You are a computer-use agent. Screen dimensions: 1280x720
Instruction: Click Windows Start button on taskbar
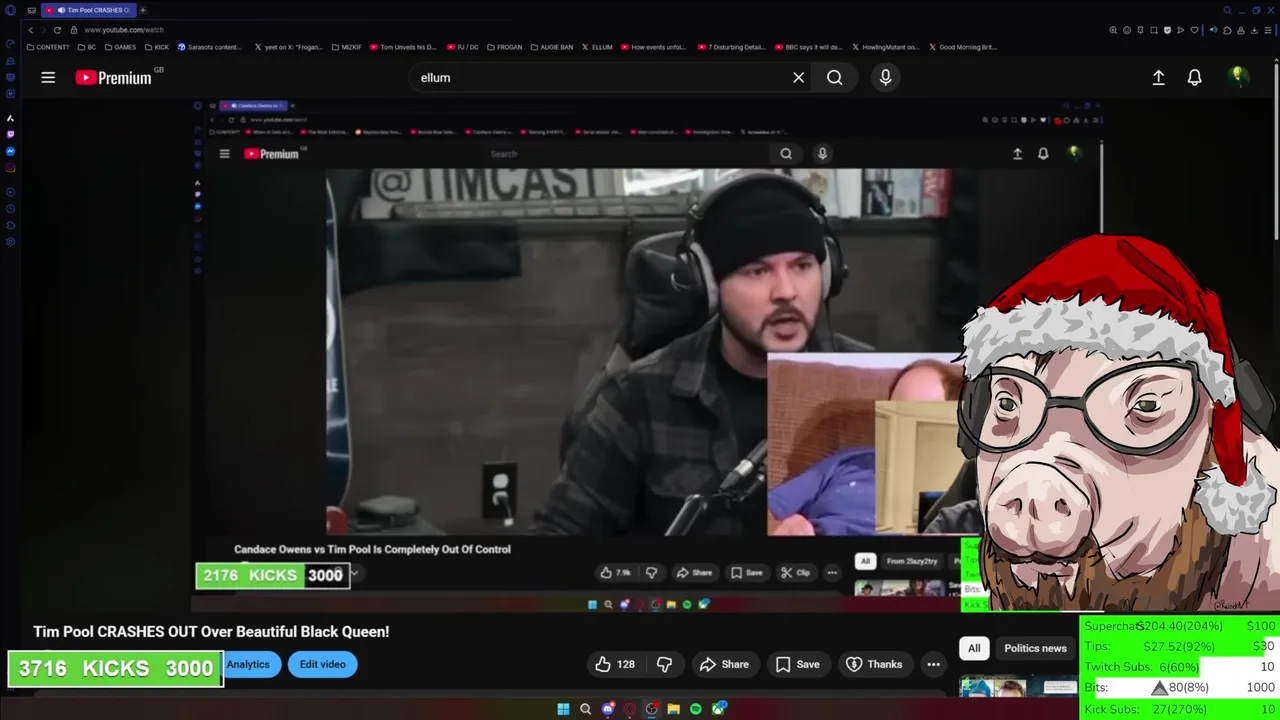tap(563, 709)
